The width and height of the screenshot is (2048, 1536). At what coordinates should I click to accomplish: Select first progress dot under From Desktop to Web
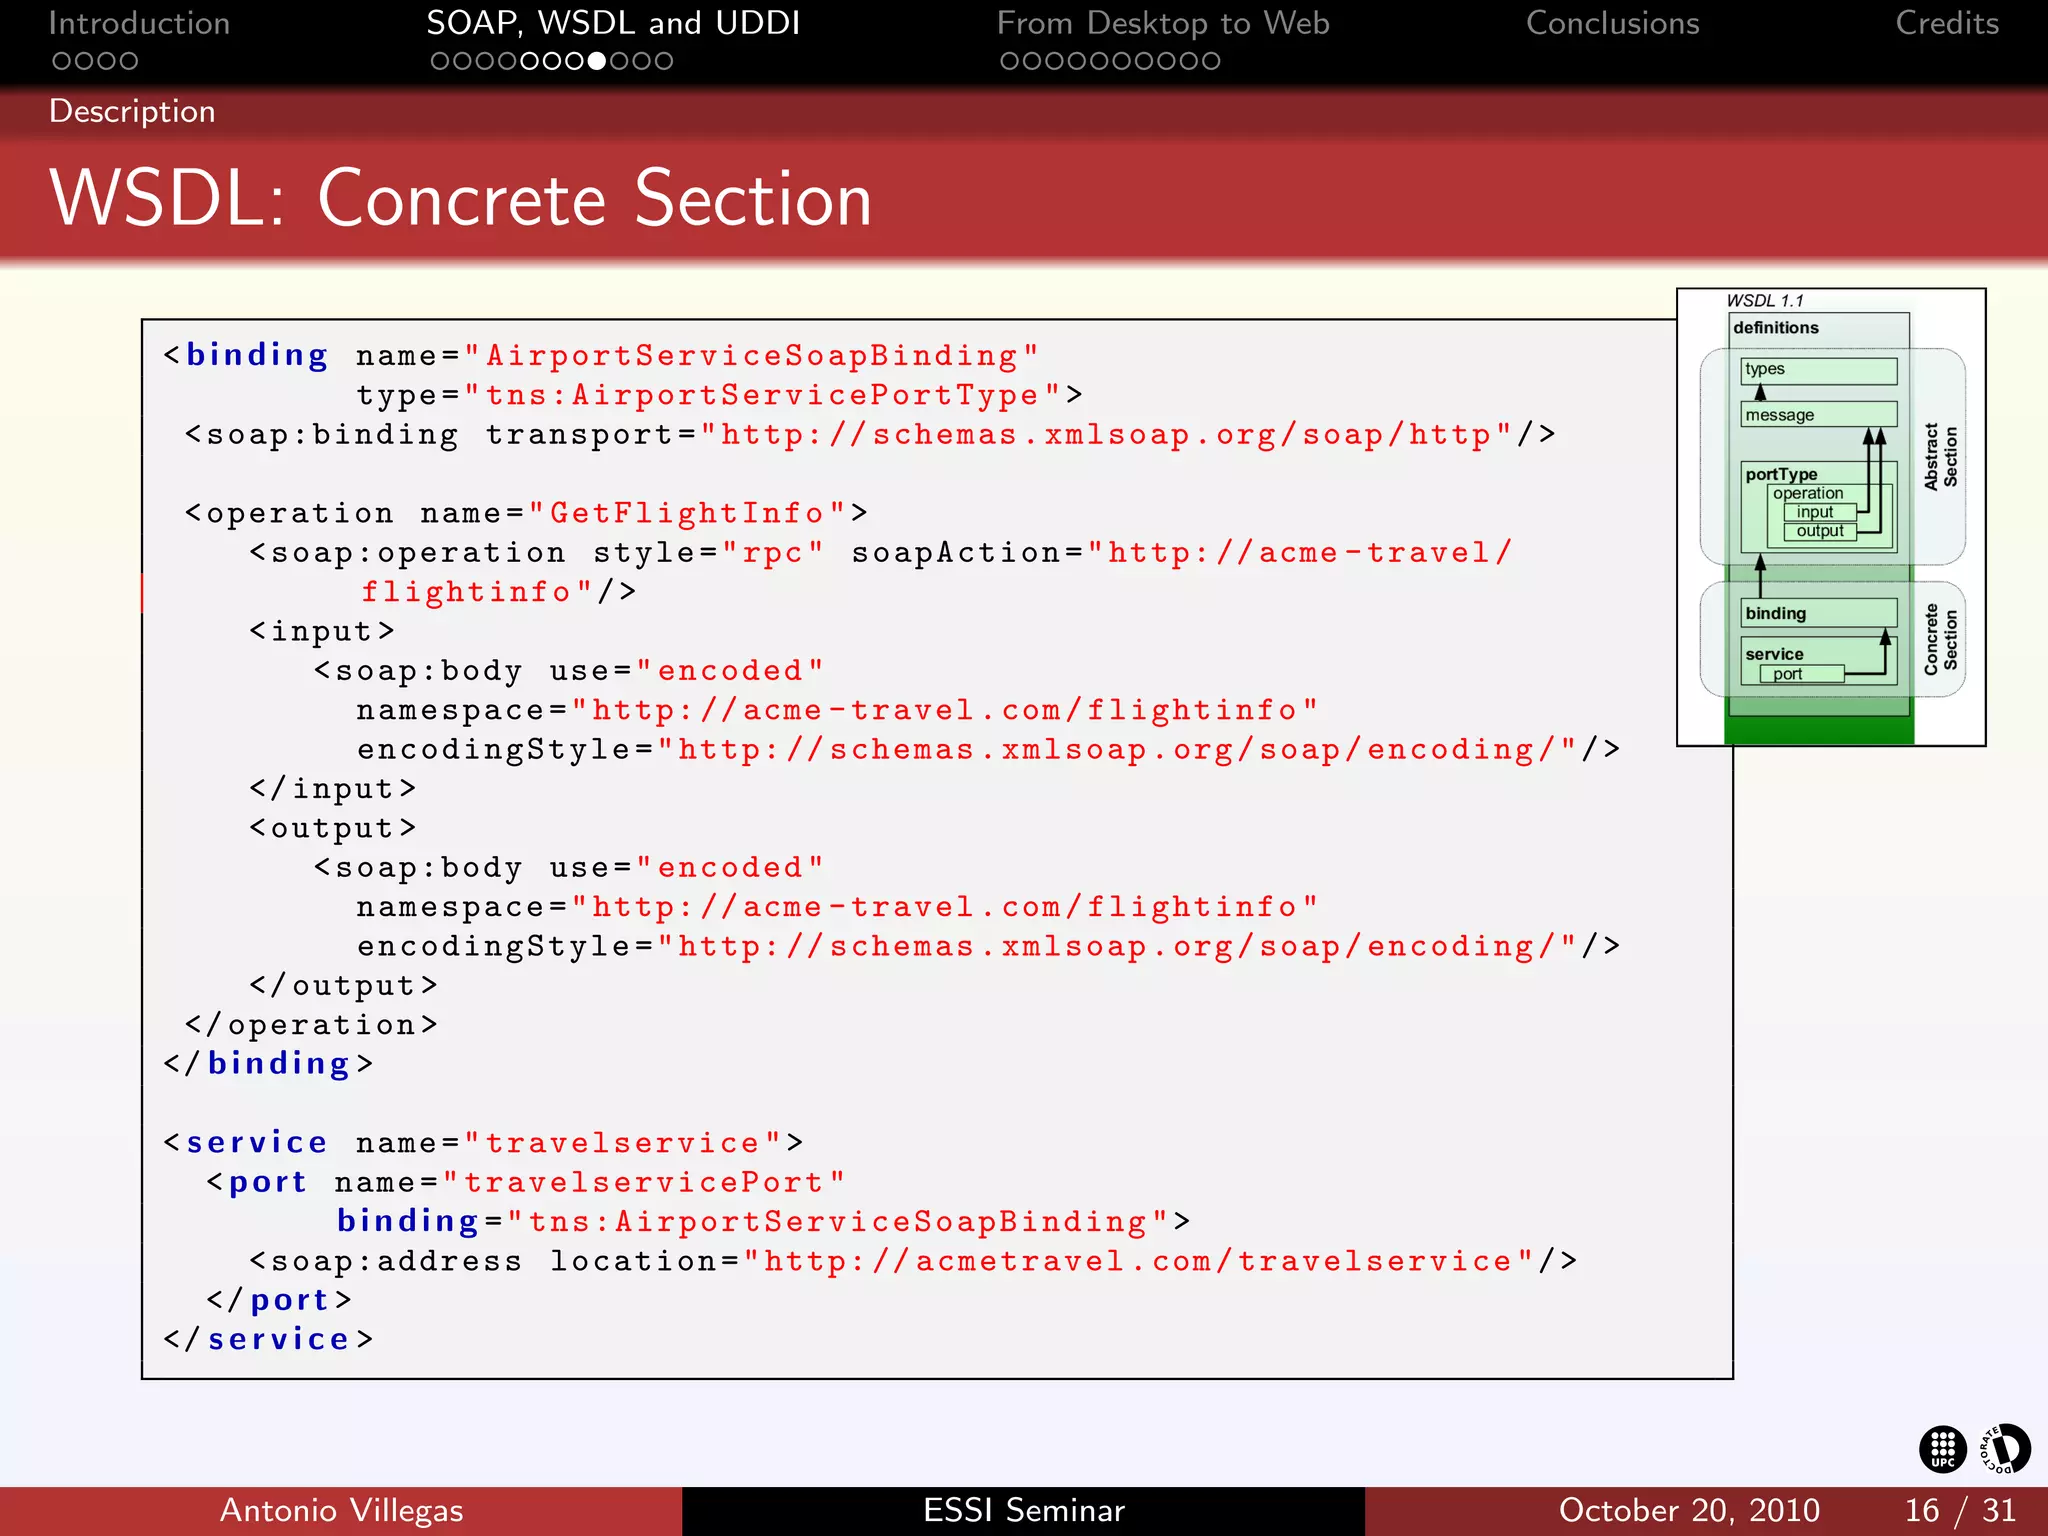[x=1010, y=61]
